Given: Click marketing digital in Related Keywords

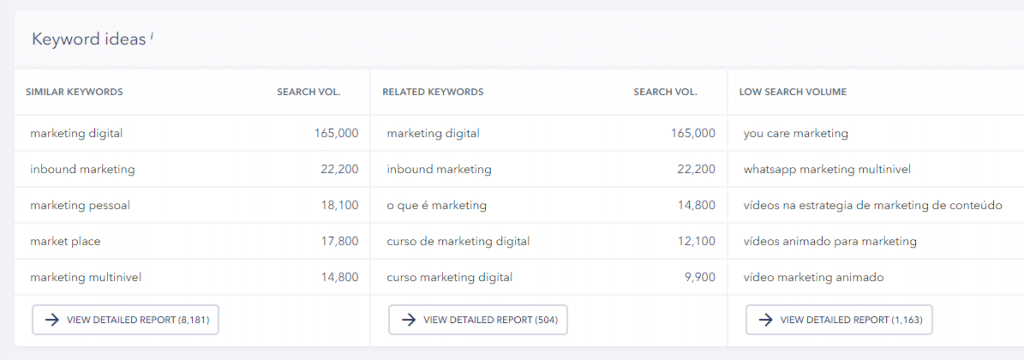Looking at the screenshot, I should coord(433,133).
